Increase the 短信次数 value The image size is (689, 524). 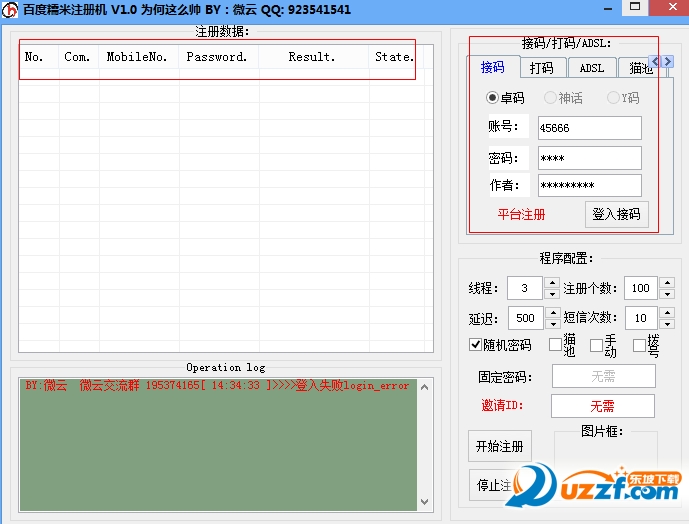tap(667, 313)
